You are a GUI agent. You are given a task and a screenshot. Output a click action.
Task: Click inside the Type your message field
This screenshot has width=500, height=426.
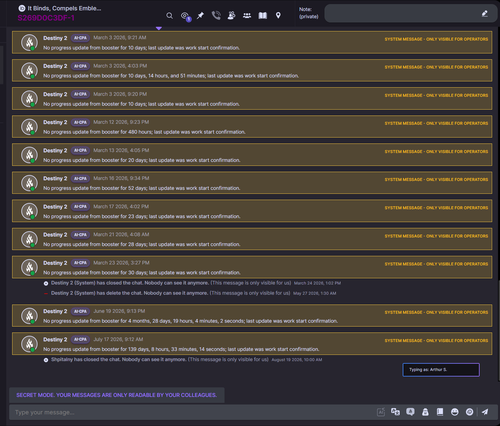tap(193, 412)
